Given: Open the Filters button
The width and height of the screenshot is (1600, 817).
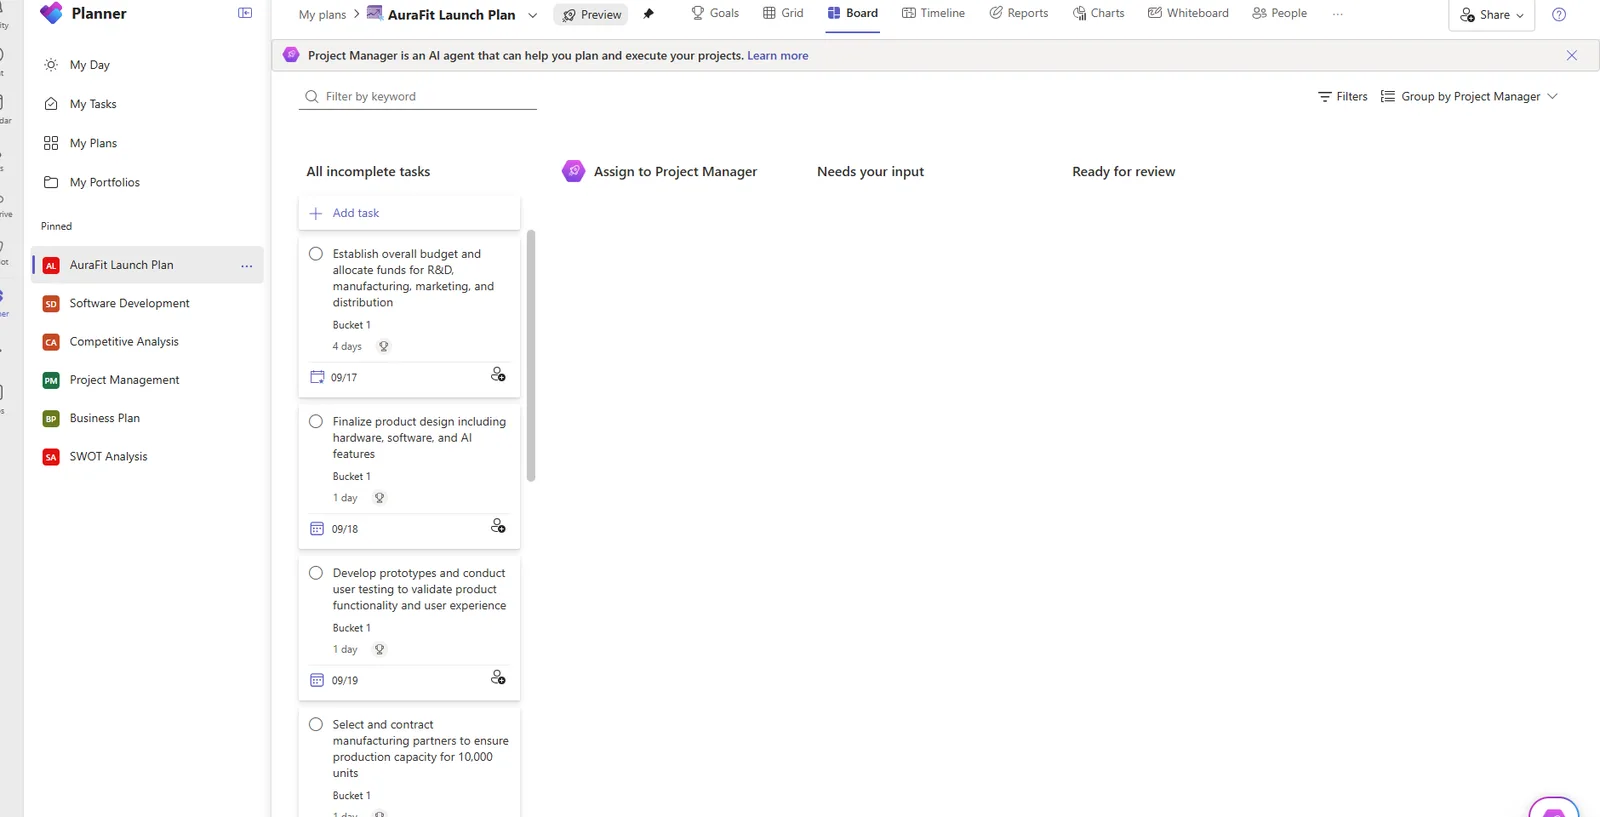Looking at the screenshot, I should [x=1342, y=97].
